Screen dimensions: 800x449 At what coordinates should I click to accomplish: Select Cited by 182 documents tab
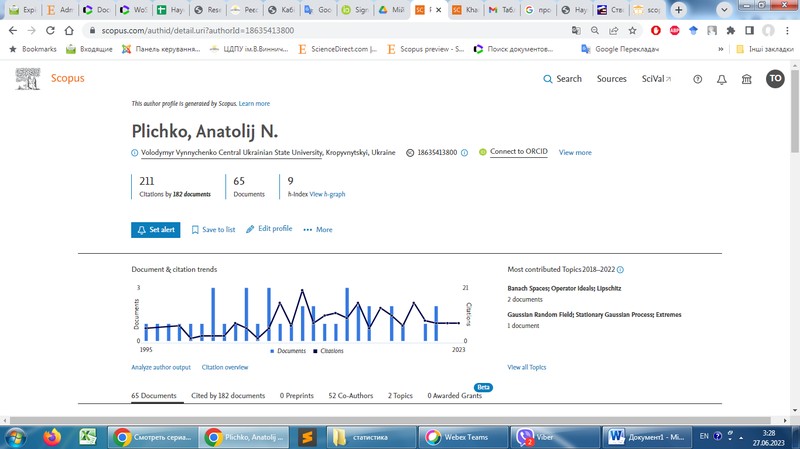click(x=228, y=396)
